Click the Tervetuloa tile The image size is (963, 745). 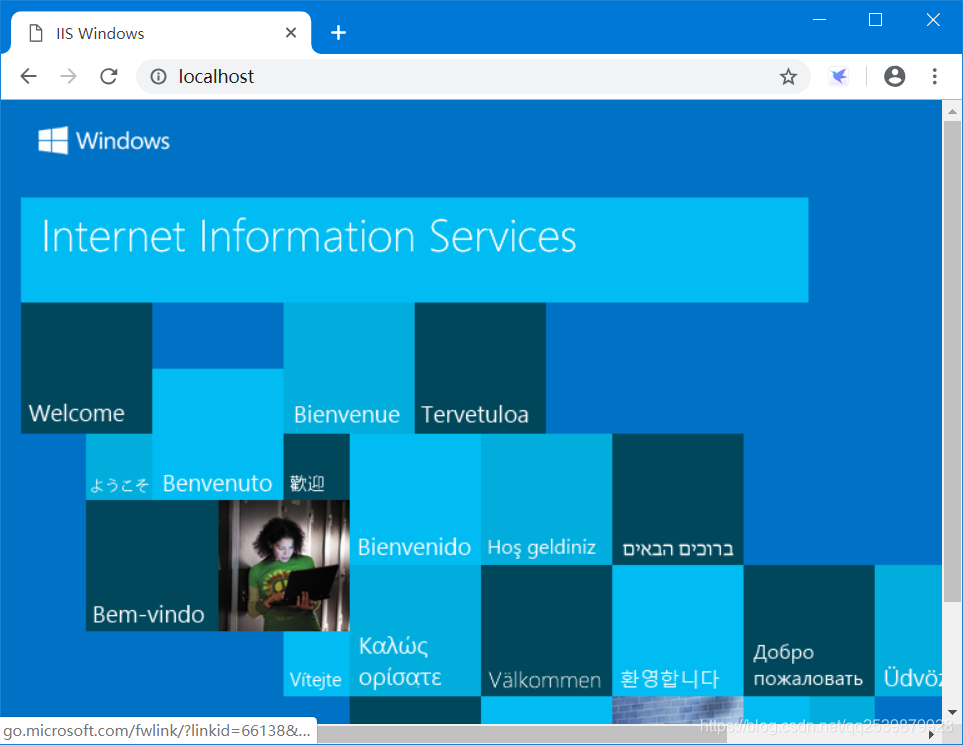coord(480,368)
